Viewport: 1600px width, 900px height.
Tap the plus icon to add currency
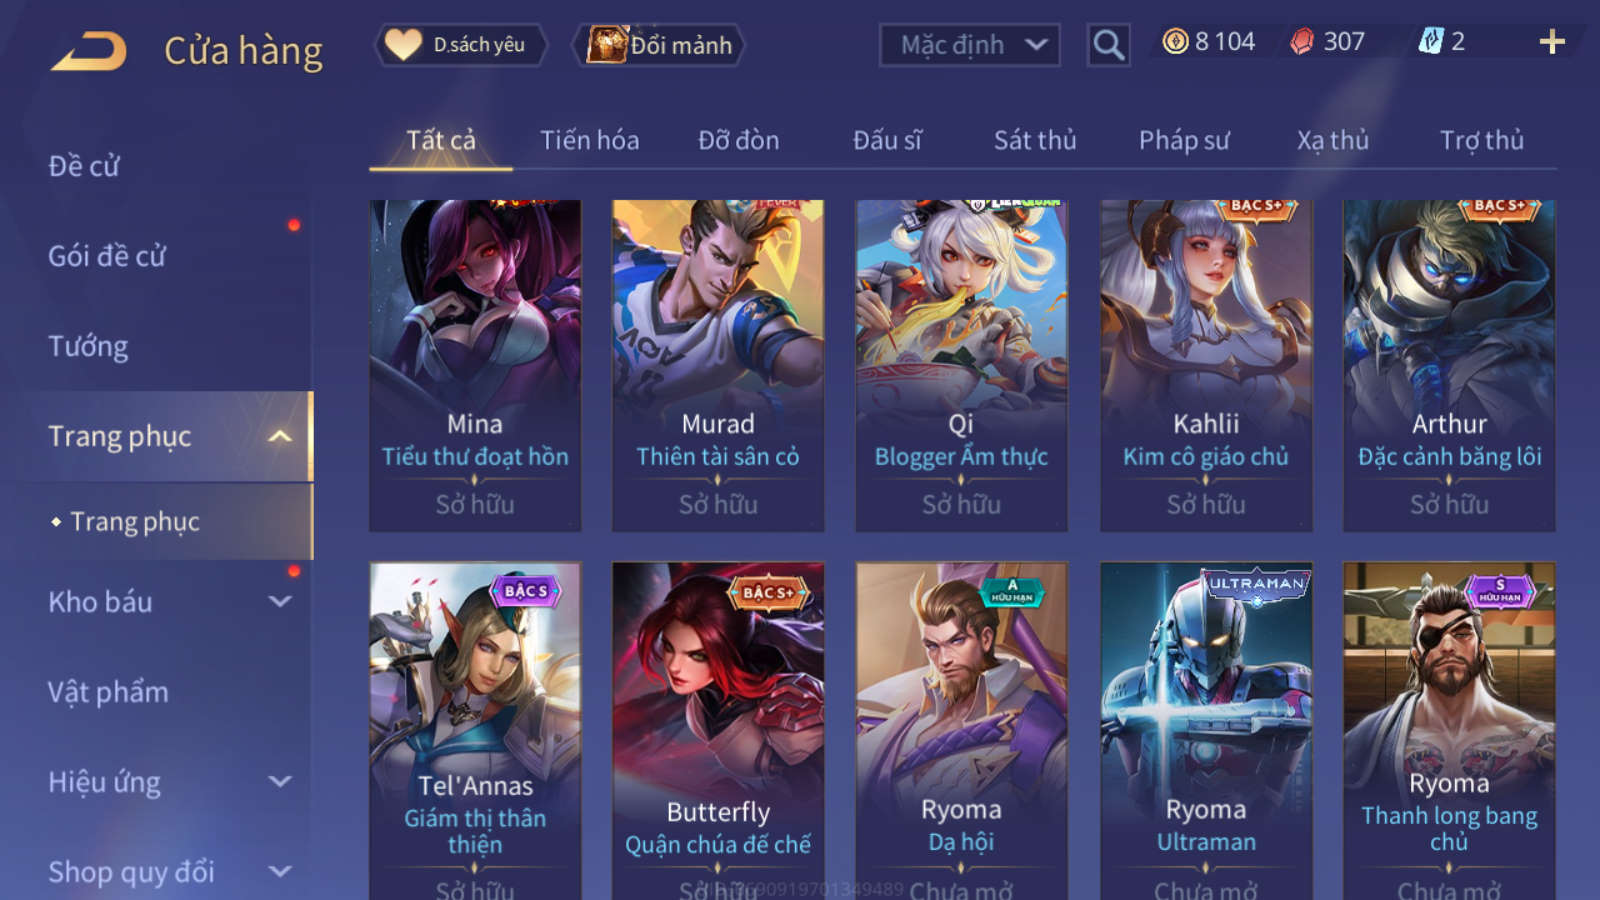click(1551, 41)
